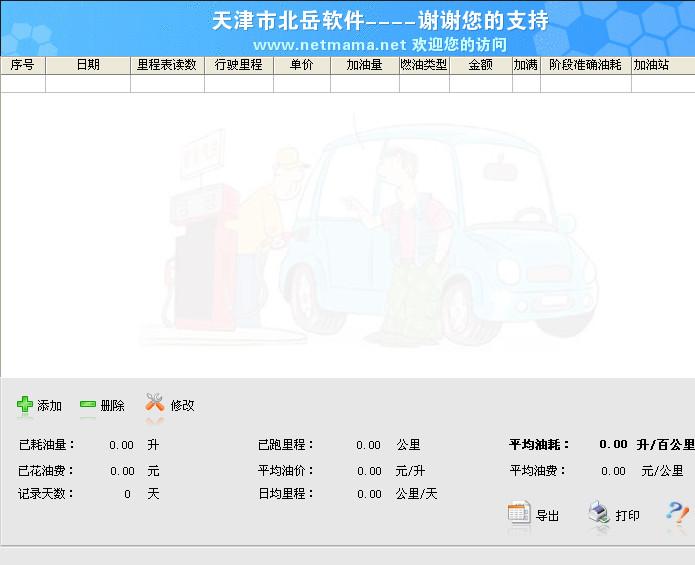Sort by the 序号 column header
The image size is (695, 565).
click(22, 65)
